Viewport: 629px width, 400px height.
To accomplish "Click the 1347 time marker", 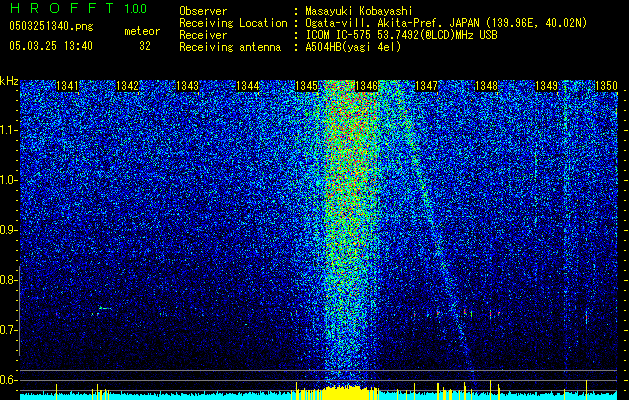I will [426, 86].
